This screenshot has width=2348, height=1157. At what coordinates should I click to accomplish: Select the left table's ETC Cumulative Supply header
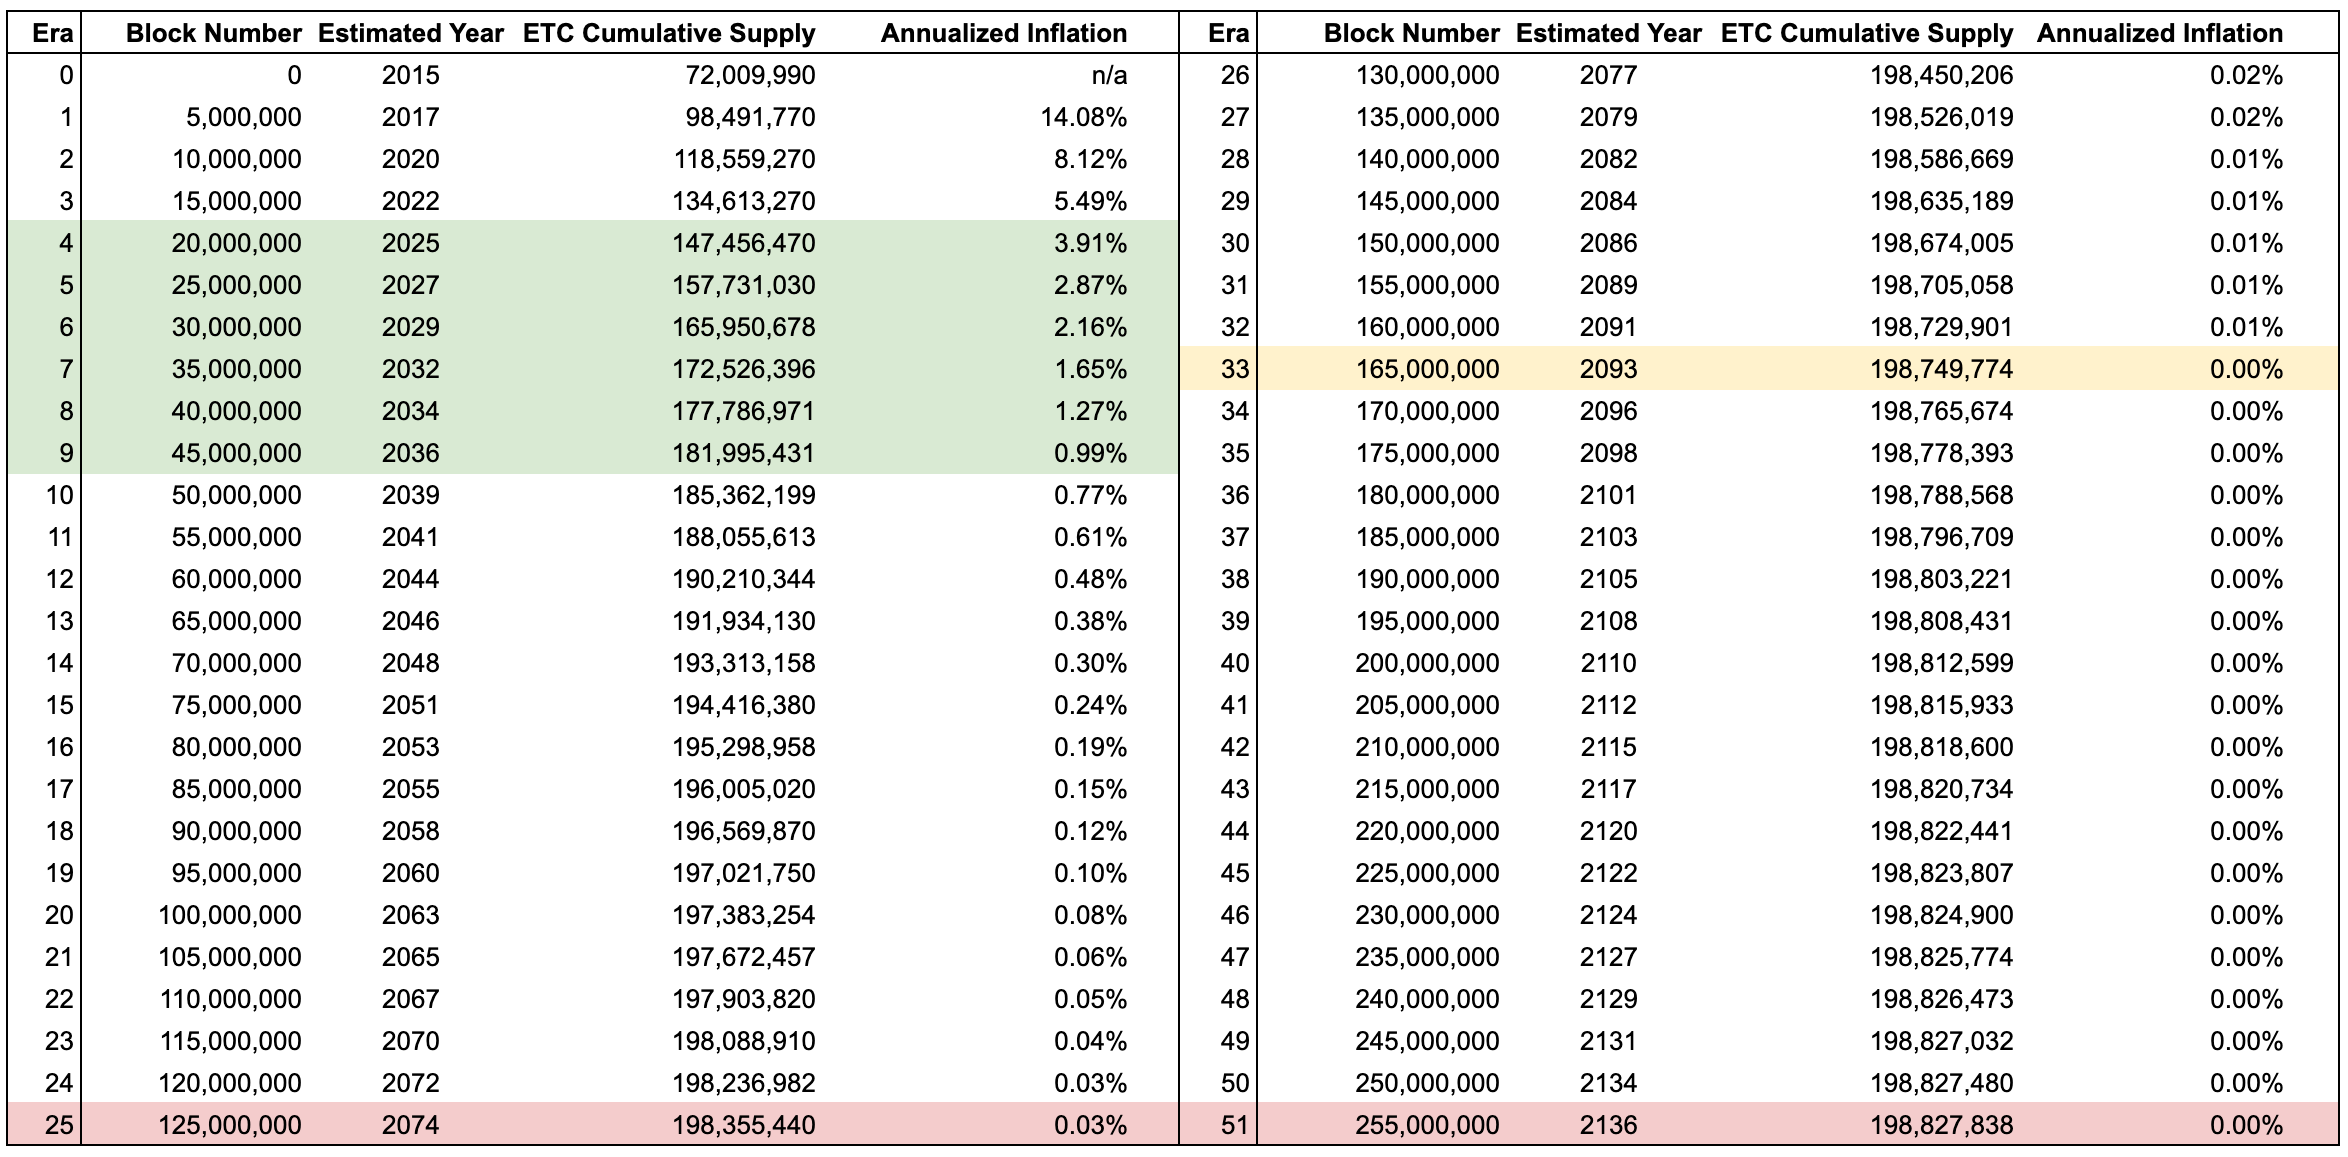pos(669,33)
